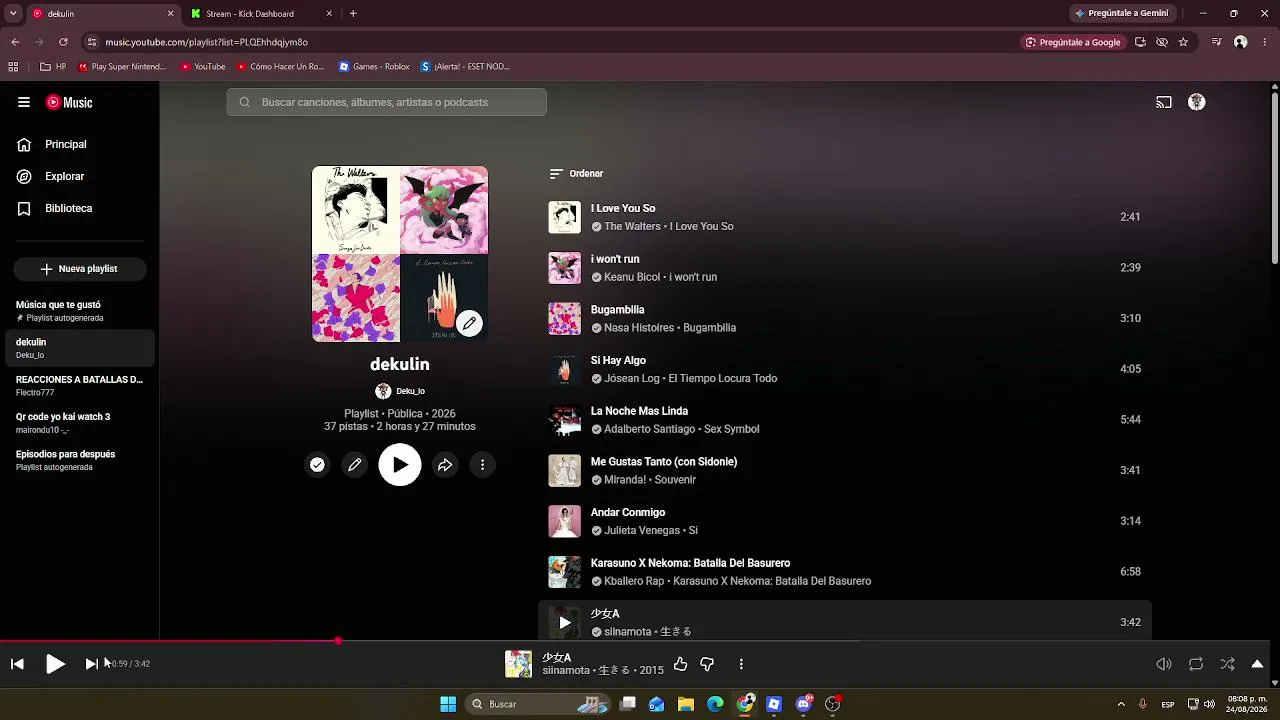The width and height of the screenshot is (1280, 720).
Task: Open a new browser tab
Action: pos(353,14)
